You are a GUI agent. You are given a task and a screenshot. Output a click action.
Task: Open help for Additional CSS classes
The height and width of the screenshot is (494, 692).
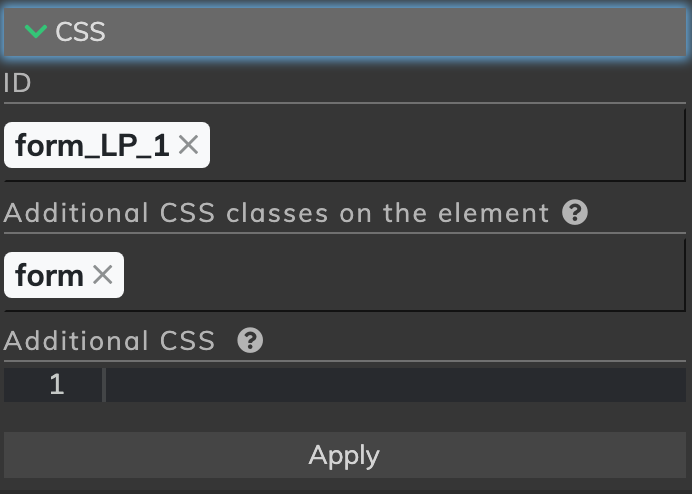[575, 212]
